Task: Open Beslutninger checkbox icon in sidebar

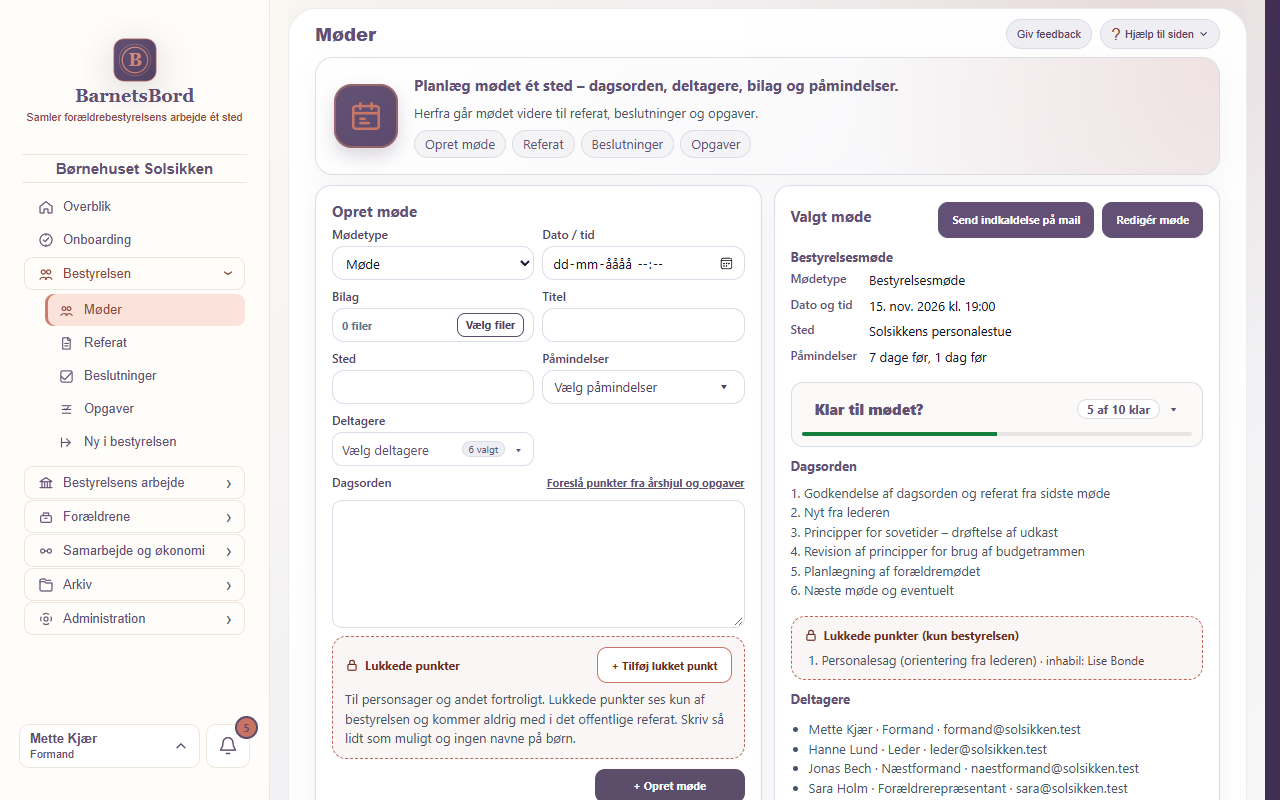Action: click(67, 376)
